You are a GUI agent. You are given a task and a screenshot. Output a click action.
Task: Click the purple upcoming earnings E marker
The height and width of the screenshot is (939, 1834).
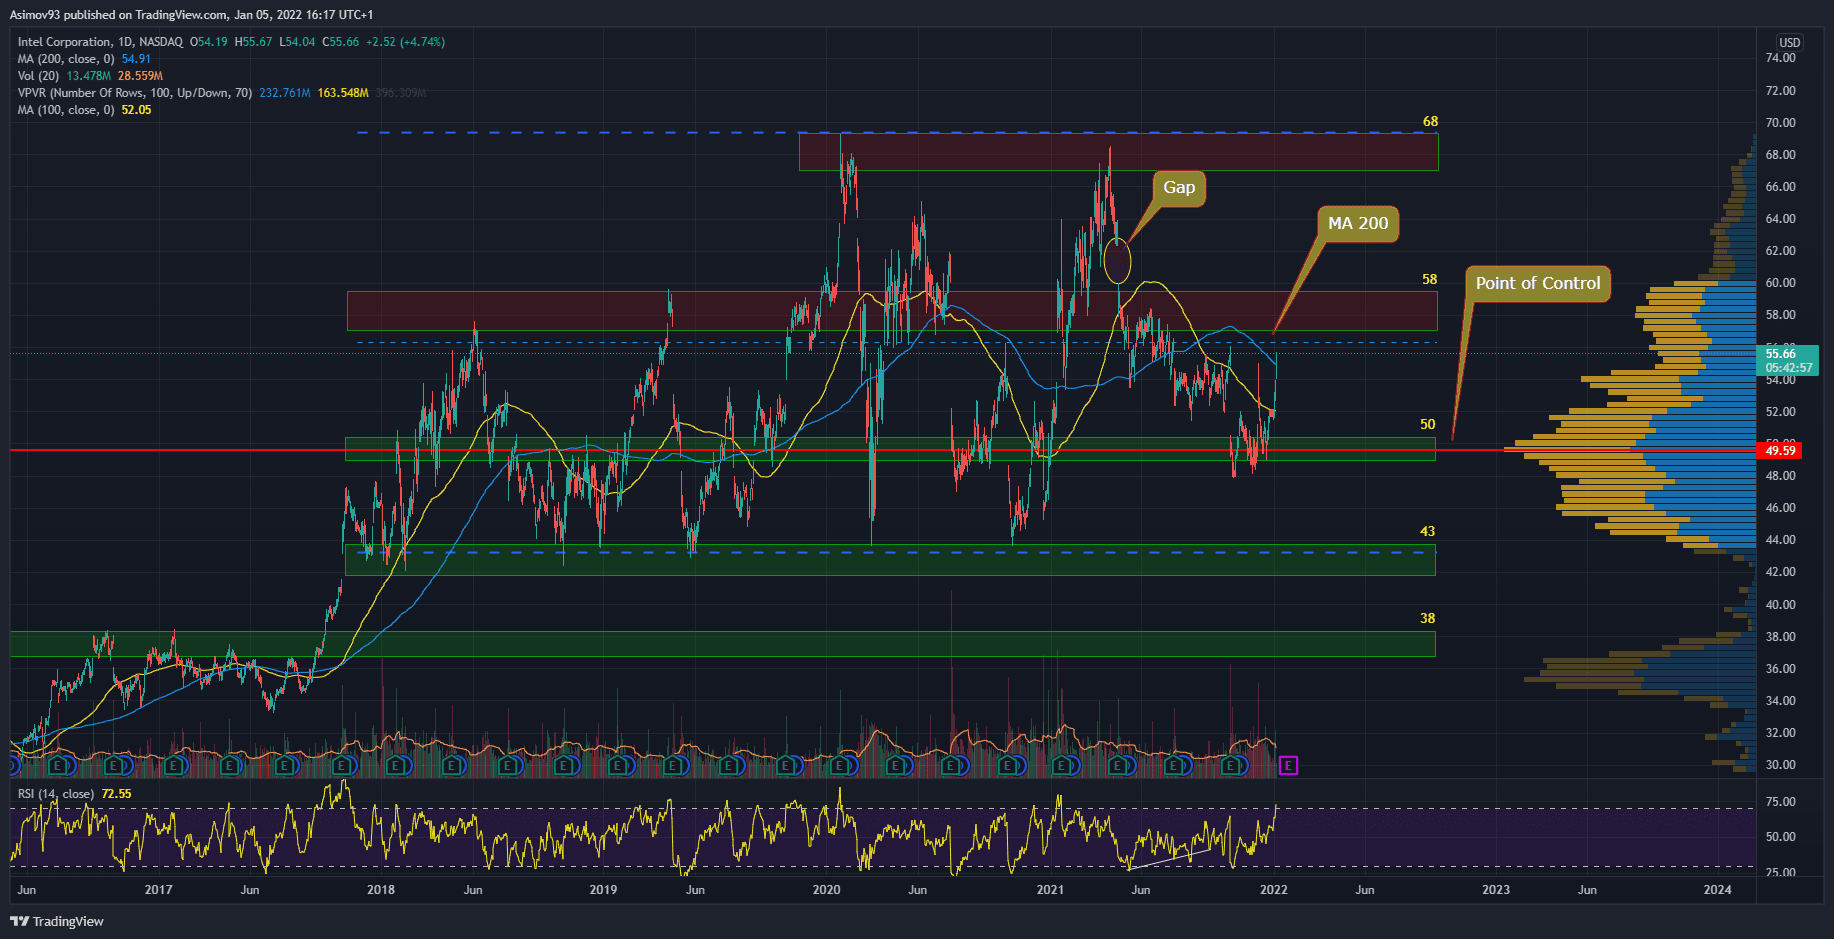(1288, 766)
